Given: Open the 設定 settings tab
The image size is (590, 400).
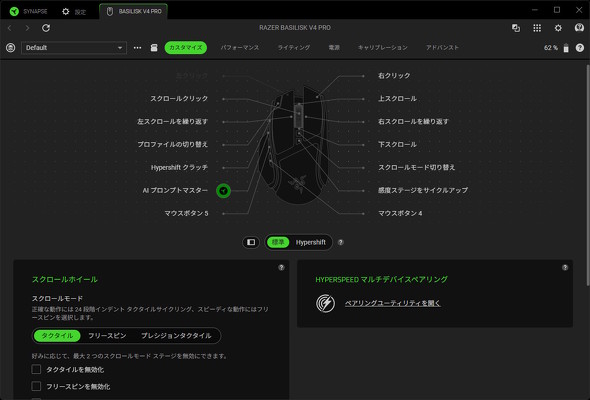Looking at the screenshot, I should click(74, 12).
